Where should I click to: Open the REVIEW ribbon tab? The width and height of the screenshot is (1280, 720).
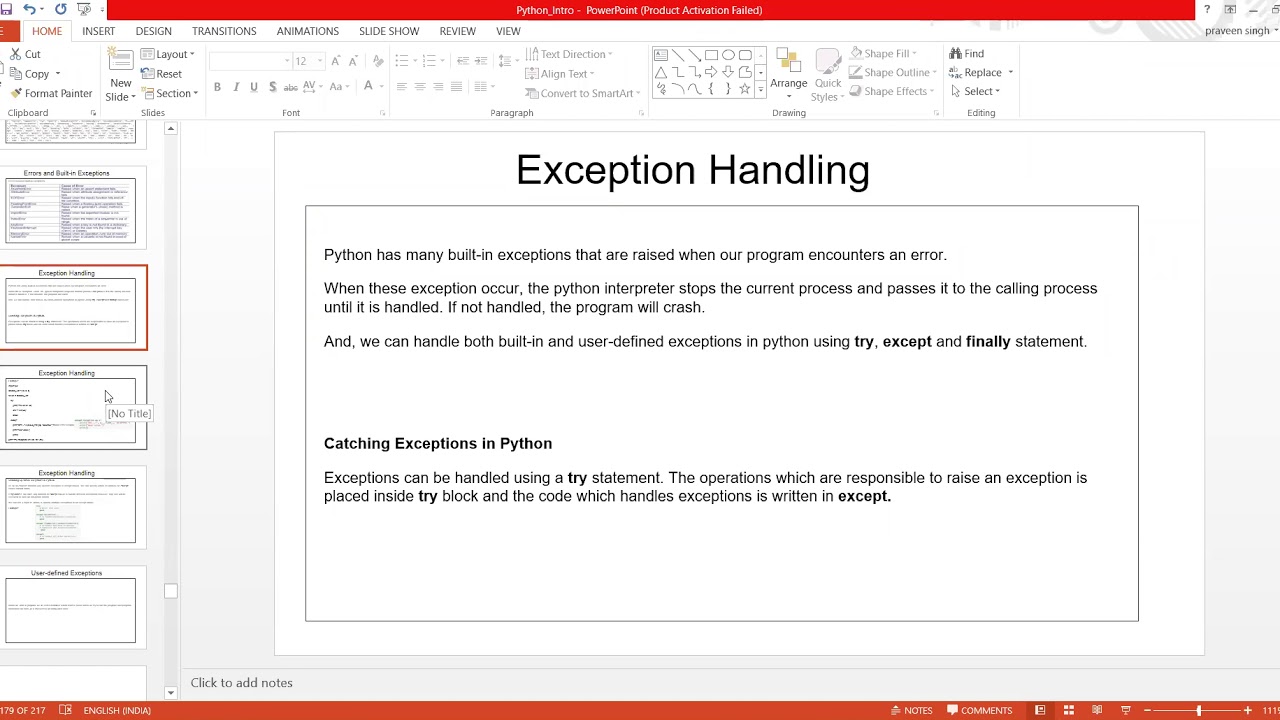(x=457, y=31)
